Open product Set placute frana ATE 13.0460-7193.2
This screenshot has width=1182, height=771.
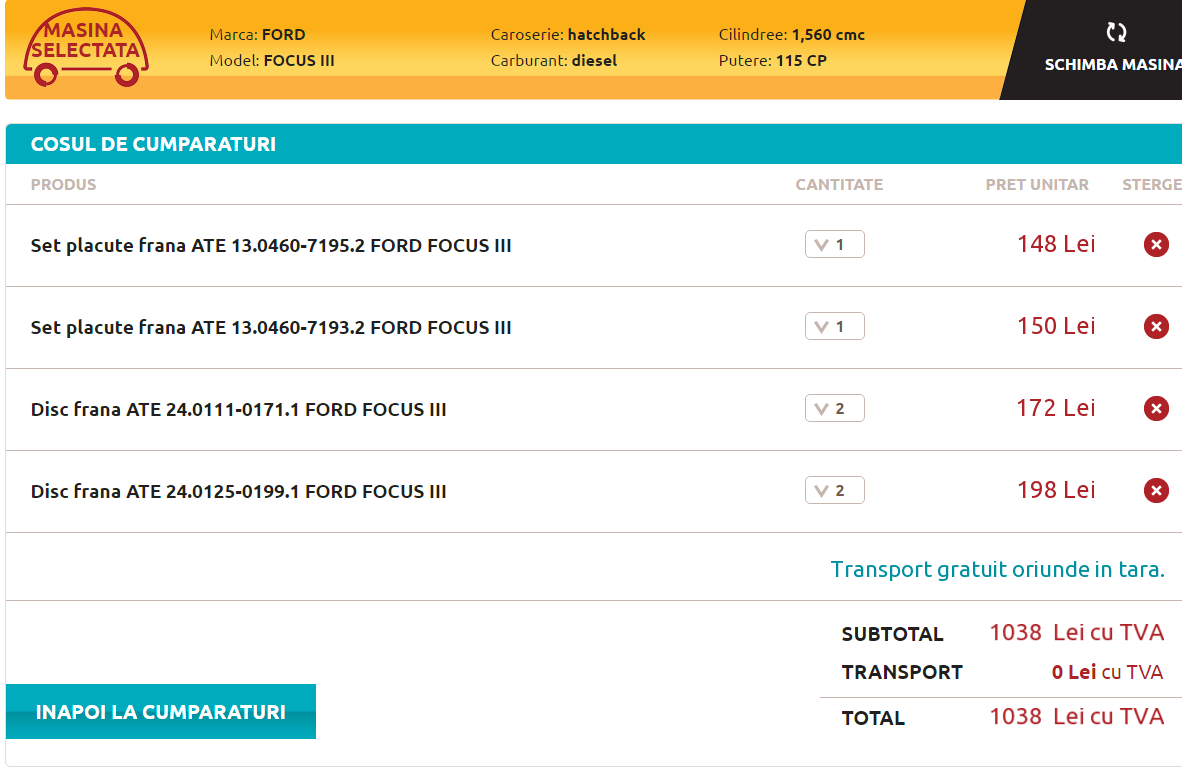point(271,328)
